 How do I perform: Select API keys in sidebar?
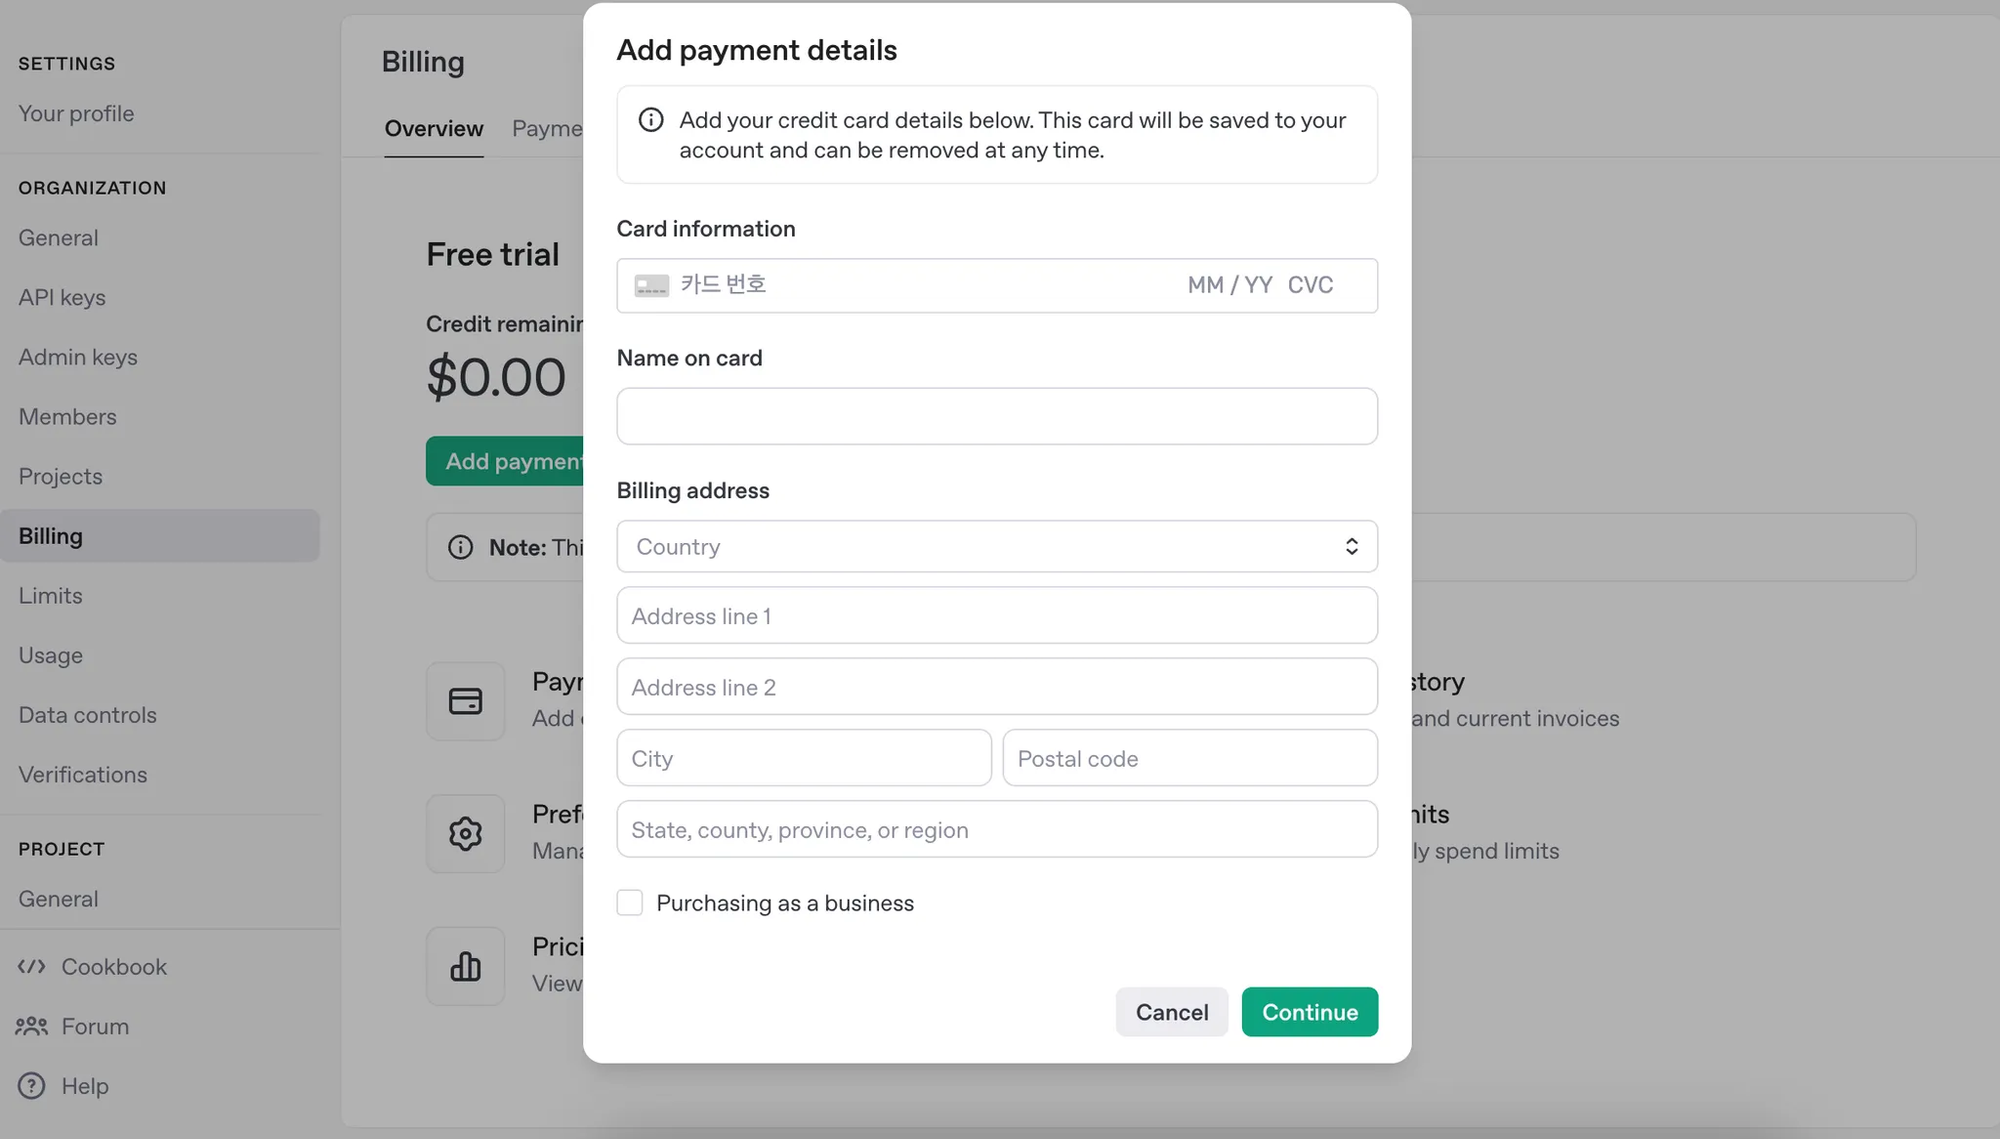point(62,298)
